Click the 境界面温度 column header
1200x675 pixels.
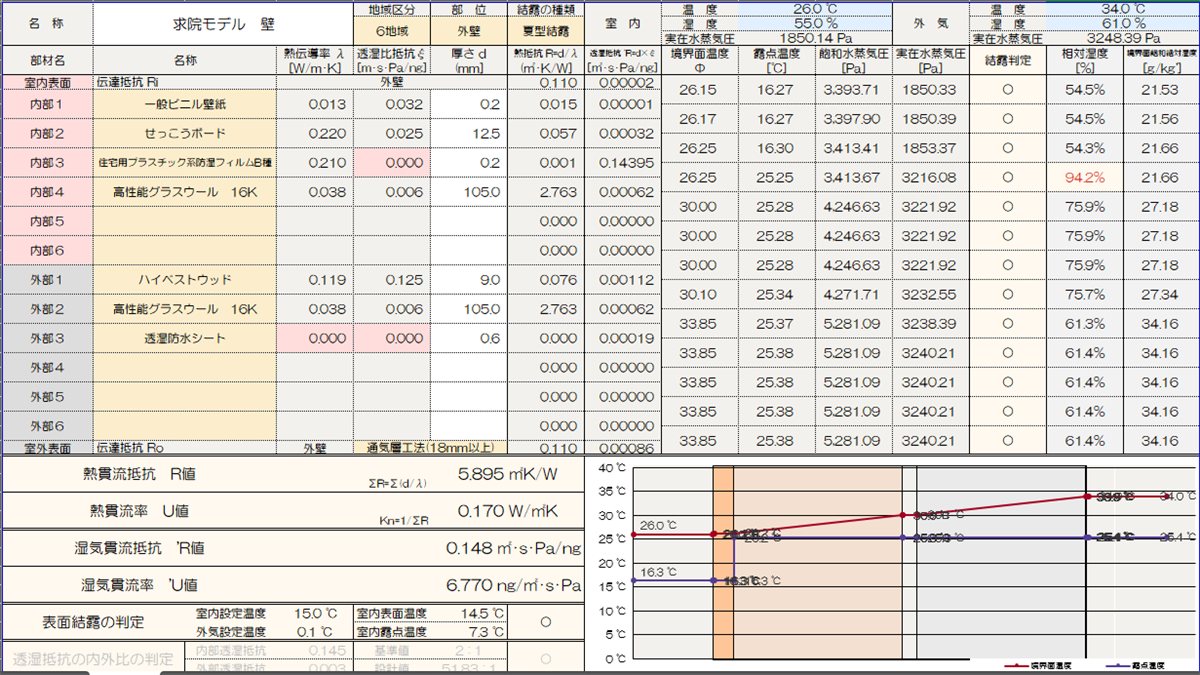(699, 60)
